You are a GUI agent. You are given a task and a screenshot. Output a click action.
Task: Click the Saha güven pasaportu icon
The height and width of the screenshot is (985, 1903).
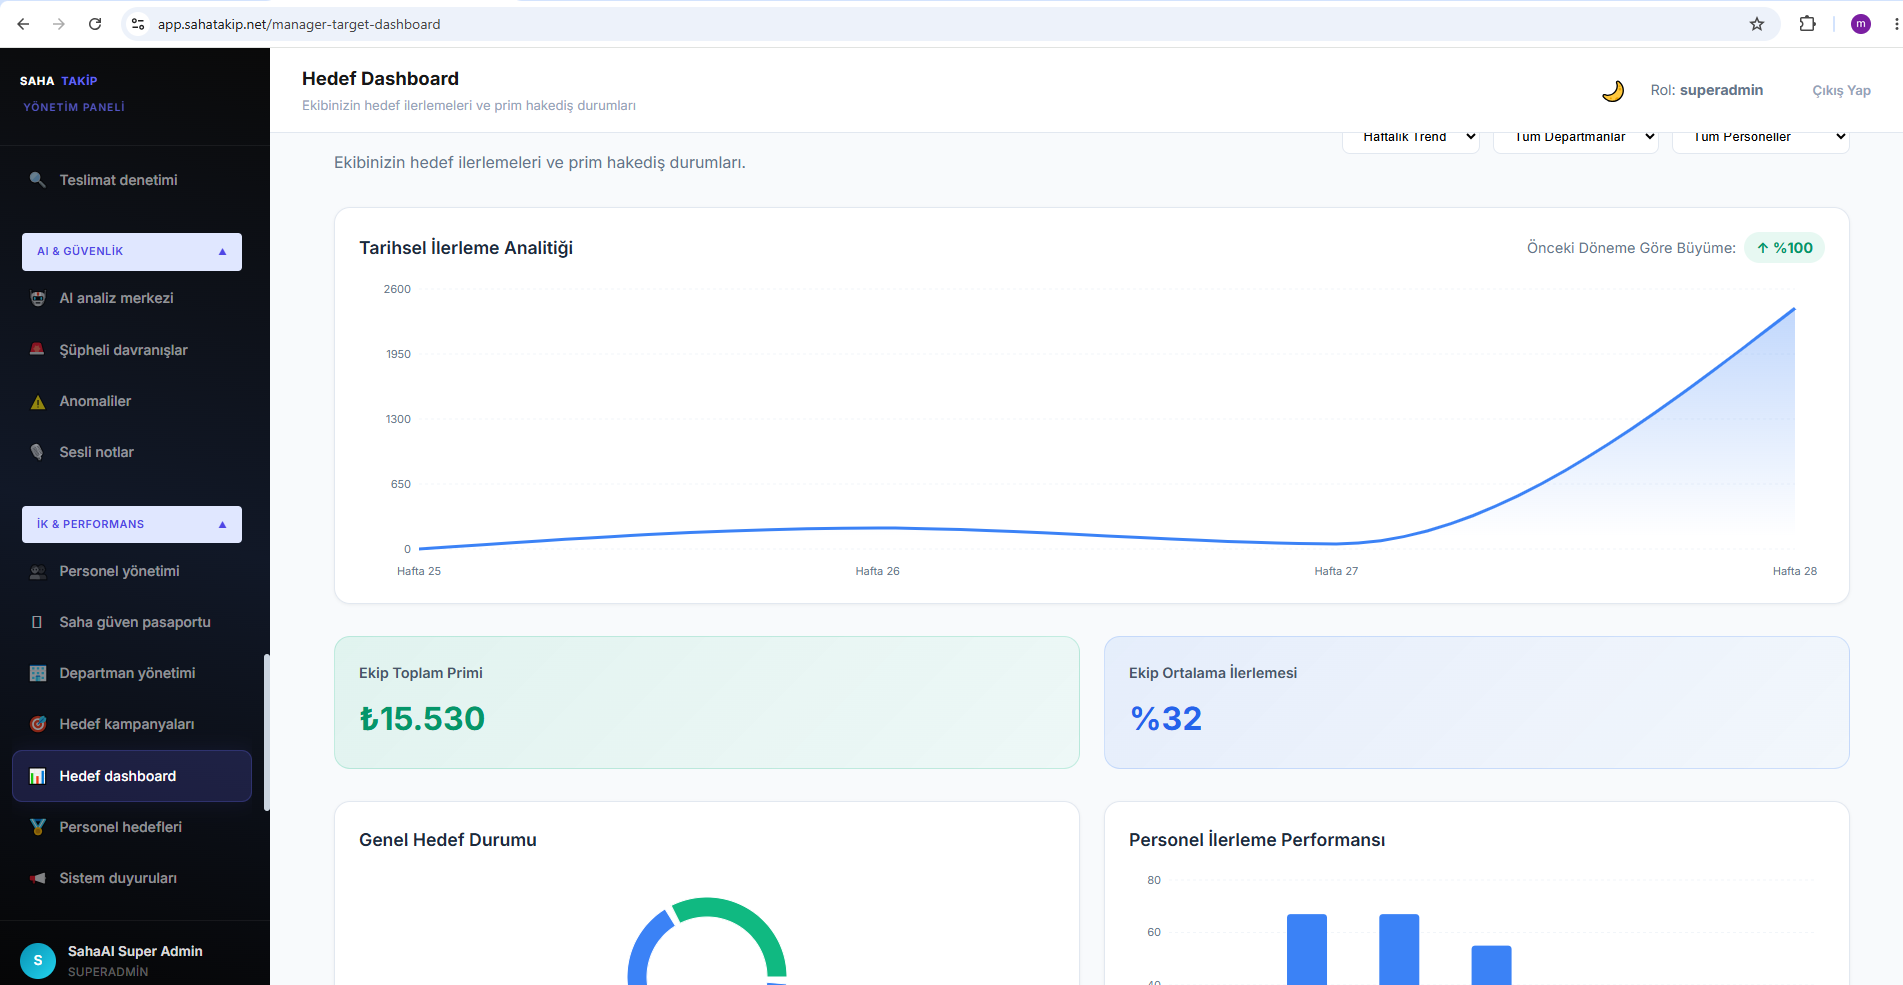[37, 622]
